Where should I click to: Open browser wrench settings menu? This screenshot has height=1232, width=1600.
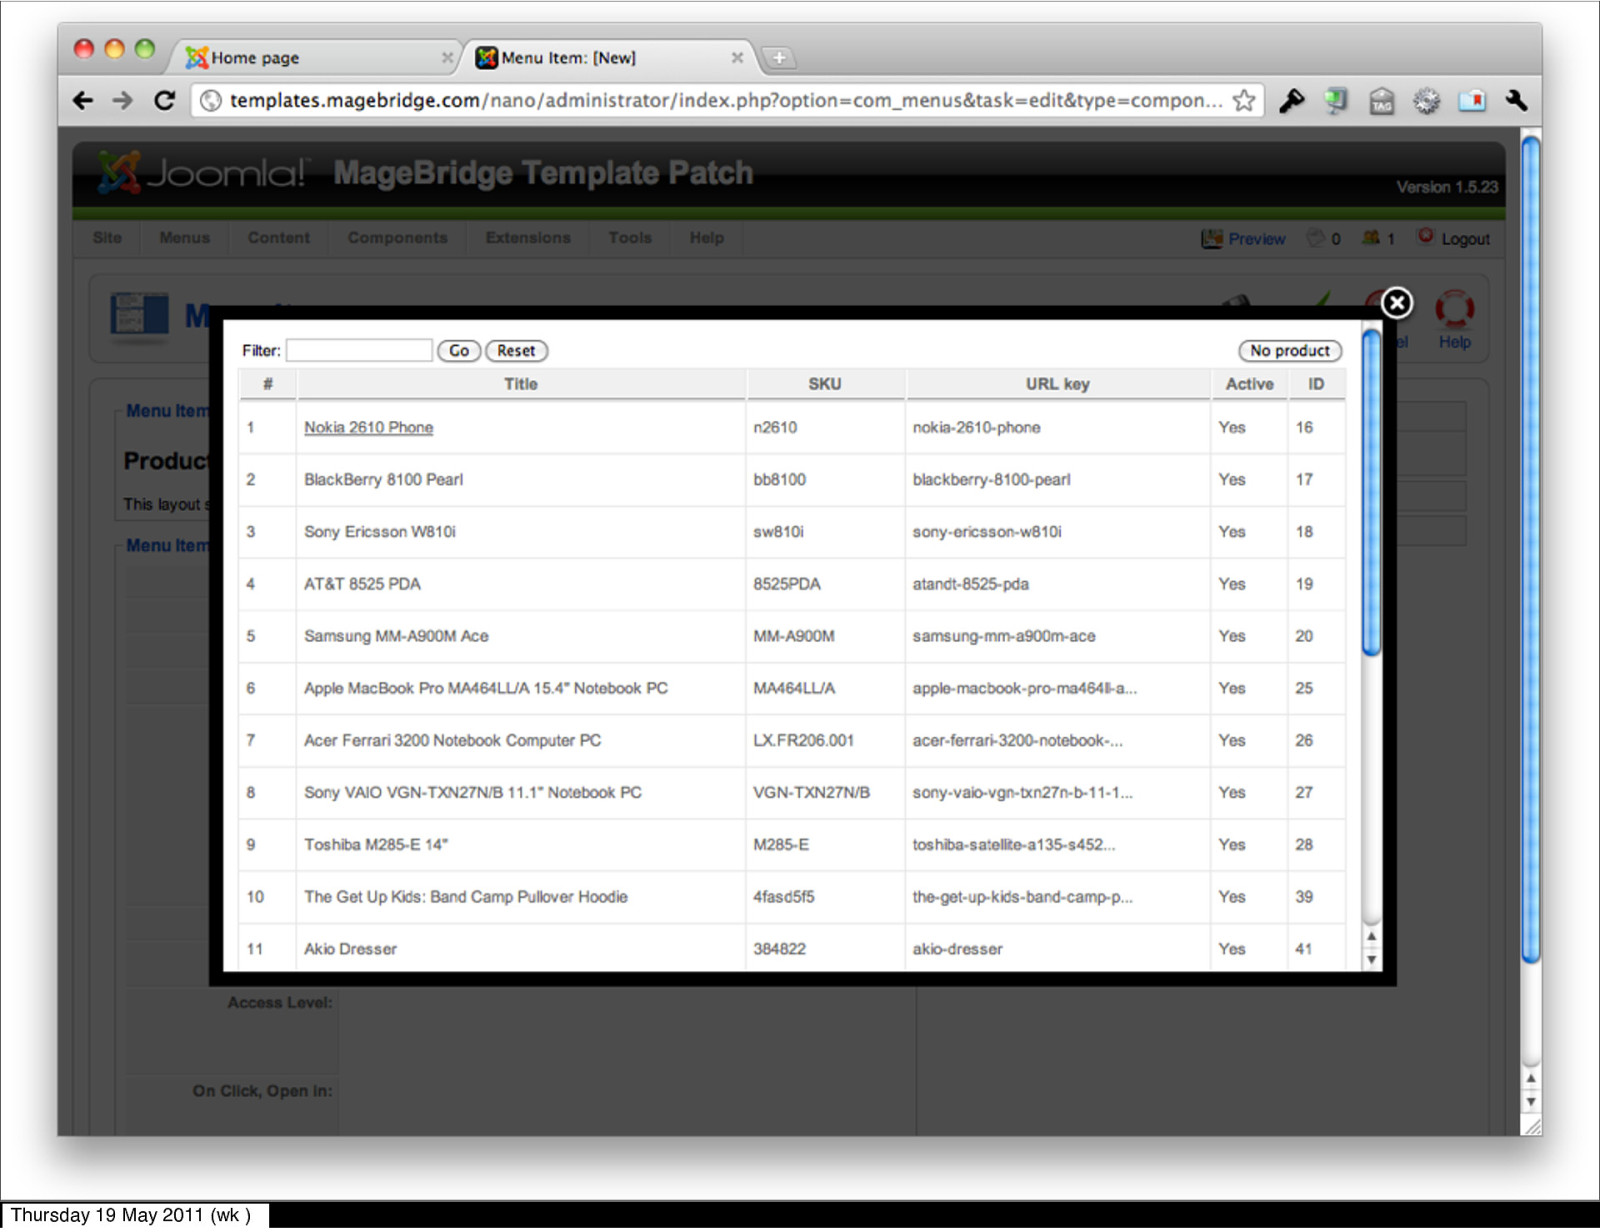click(x=1516, y=100)
